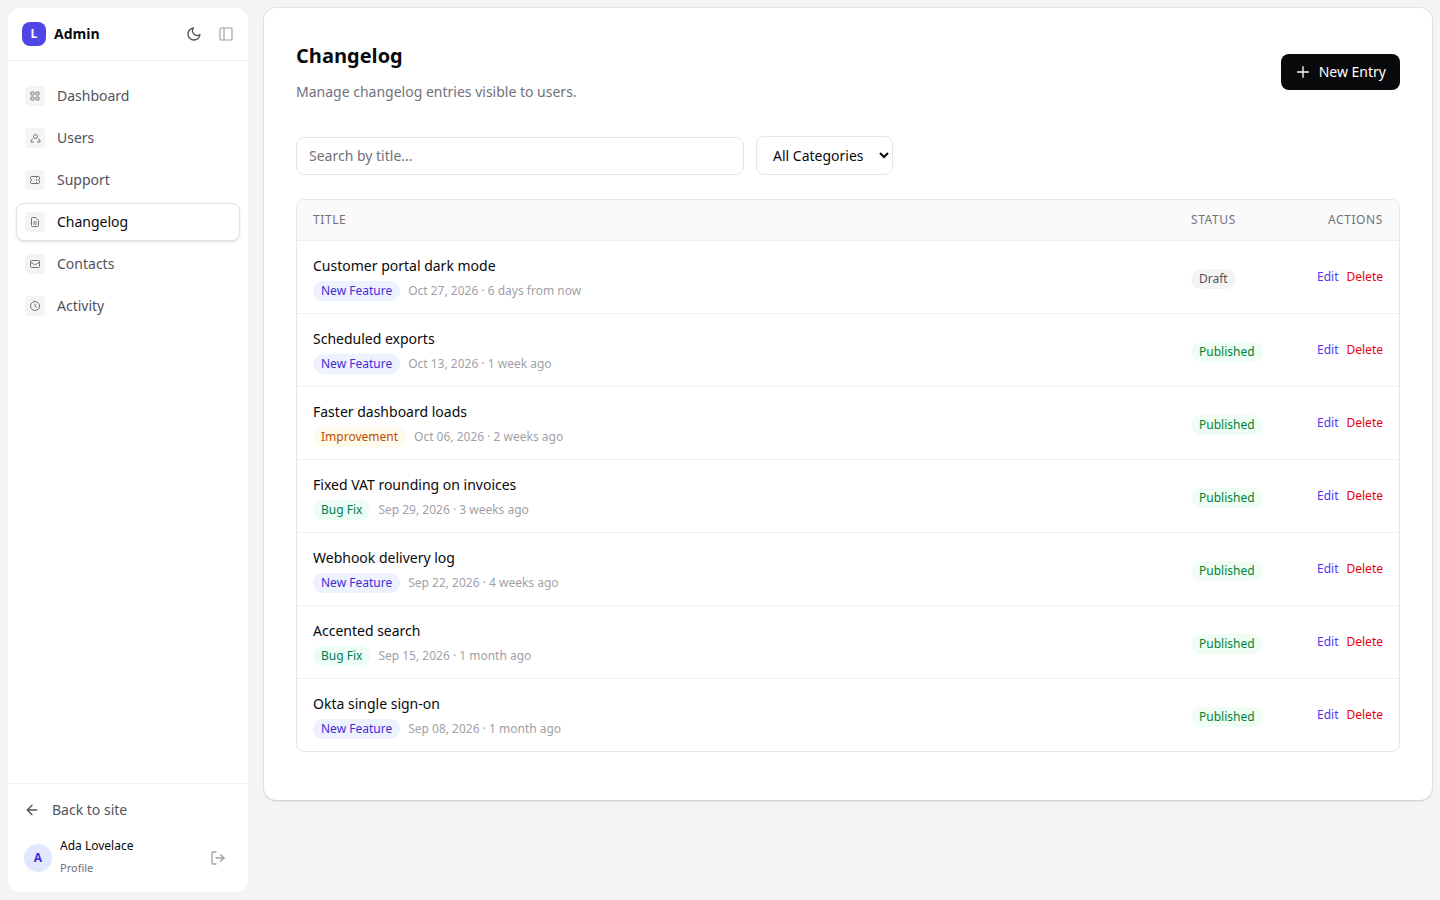
Task: Open Profile under Ada Lovelace
Action: point(76,868)
